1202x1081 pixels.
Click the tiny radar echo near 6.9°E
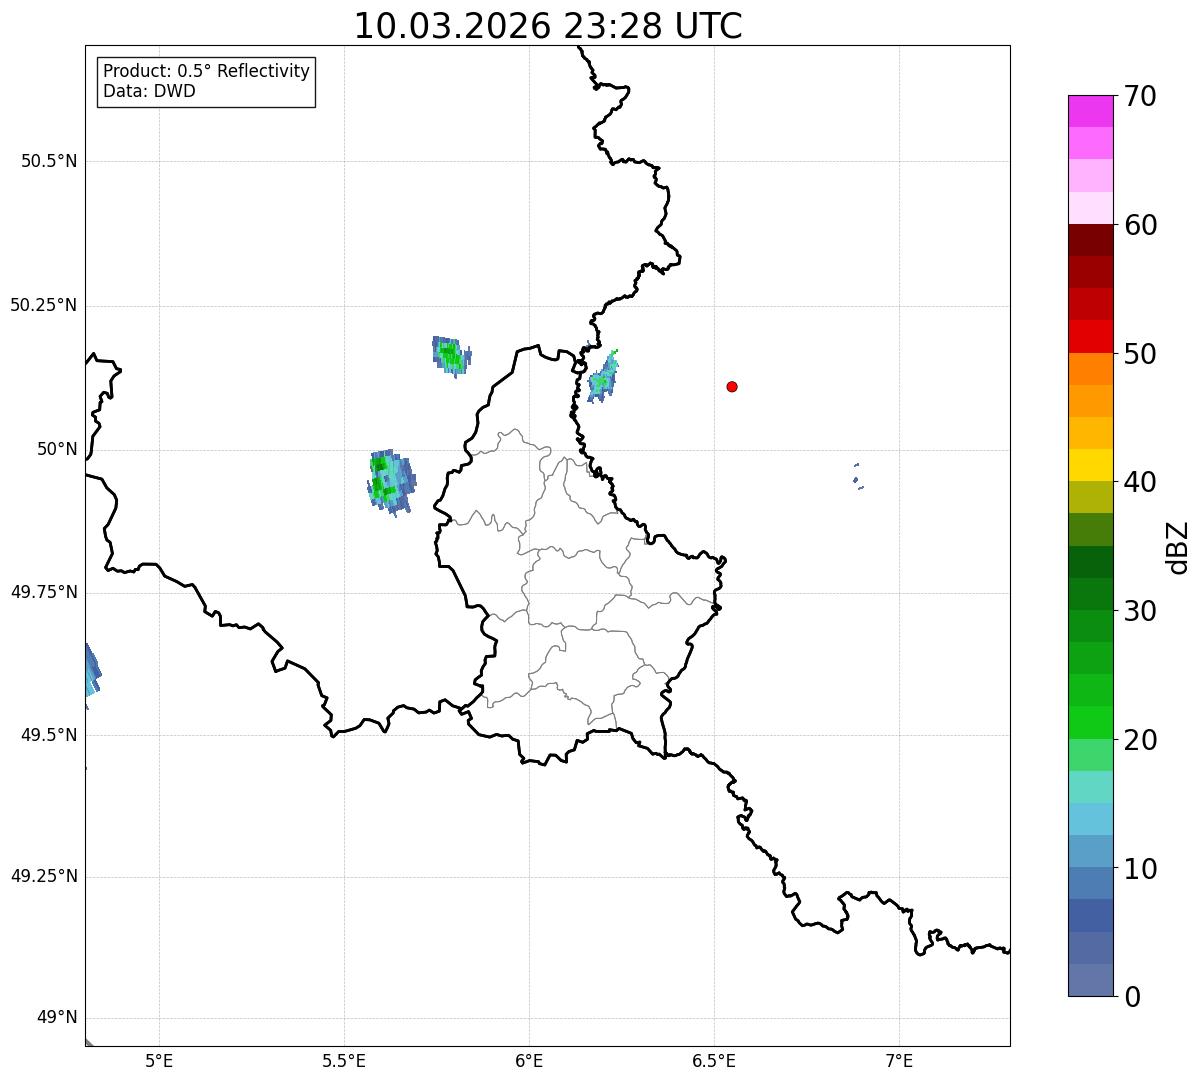click(x=857, y=477)
